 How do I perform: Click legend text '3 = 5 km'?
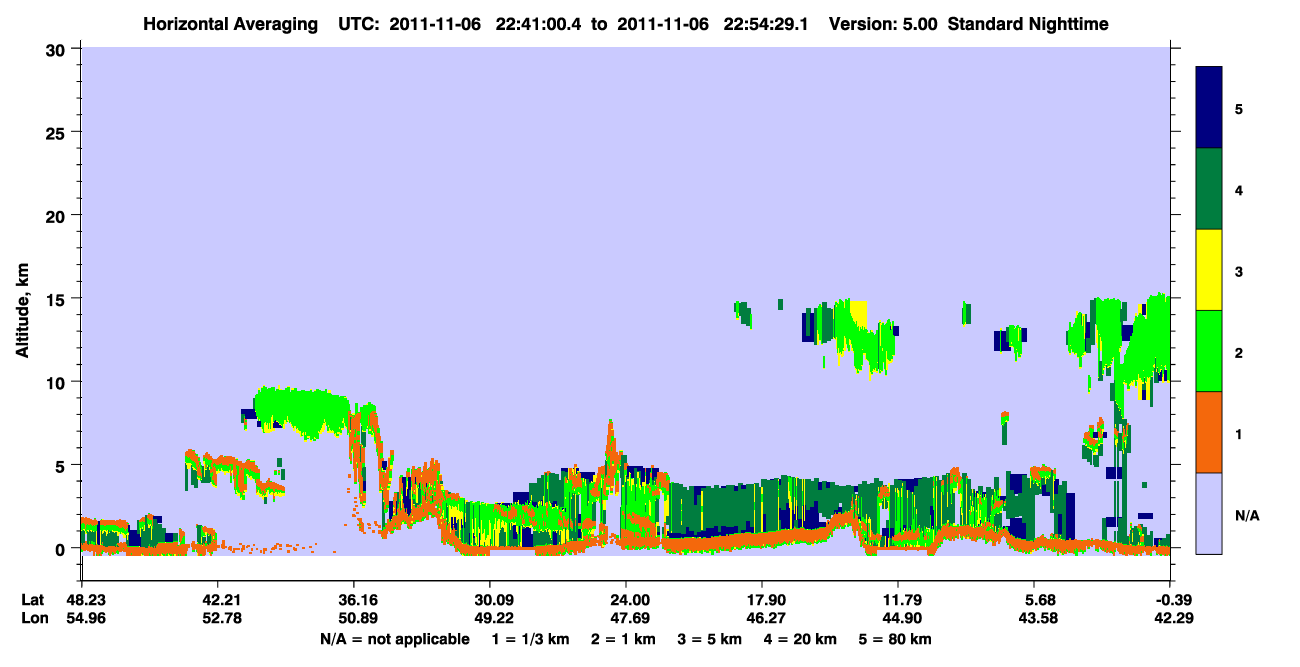[710, 639]
